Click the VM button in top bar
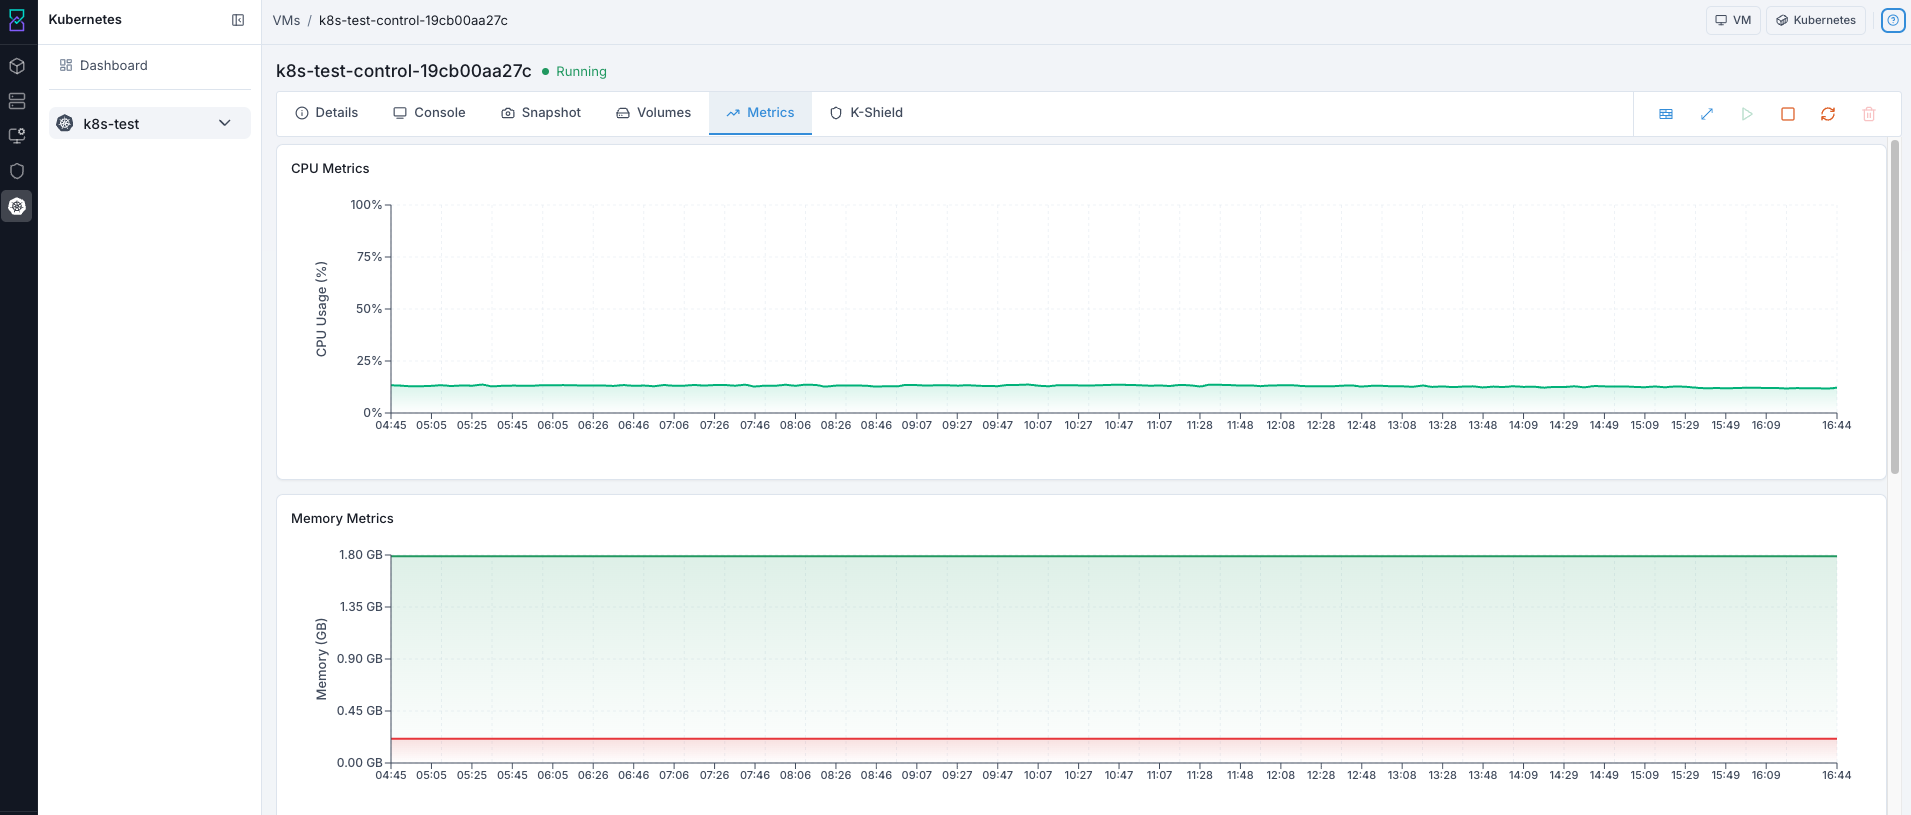Viewport: 1911px width, 815px height. [1733, 20]
